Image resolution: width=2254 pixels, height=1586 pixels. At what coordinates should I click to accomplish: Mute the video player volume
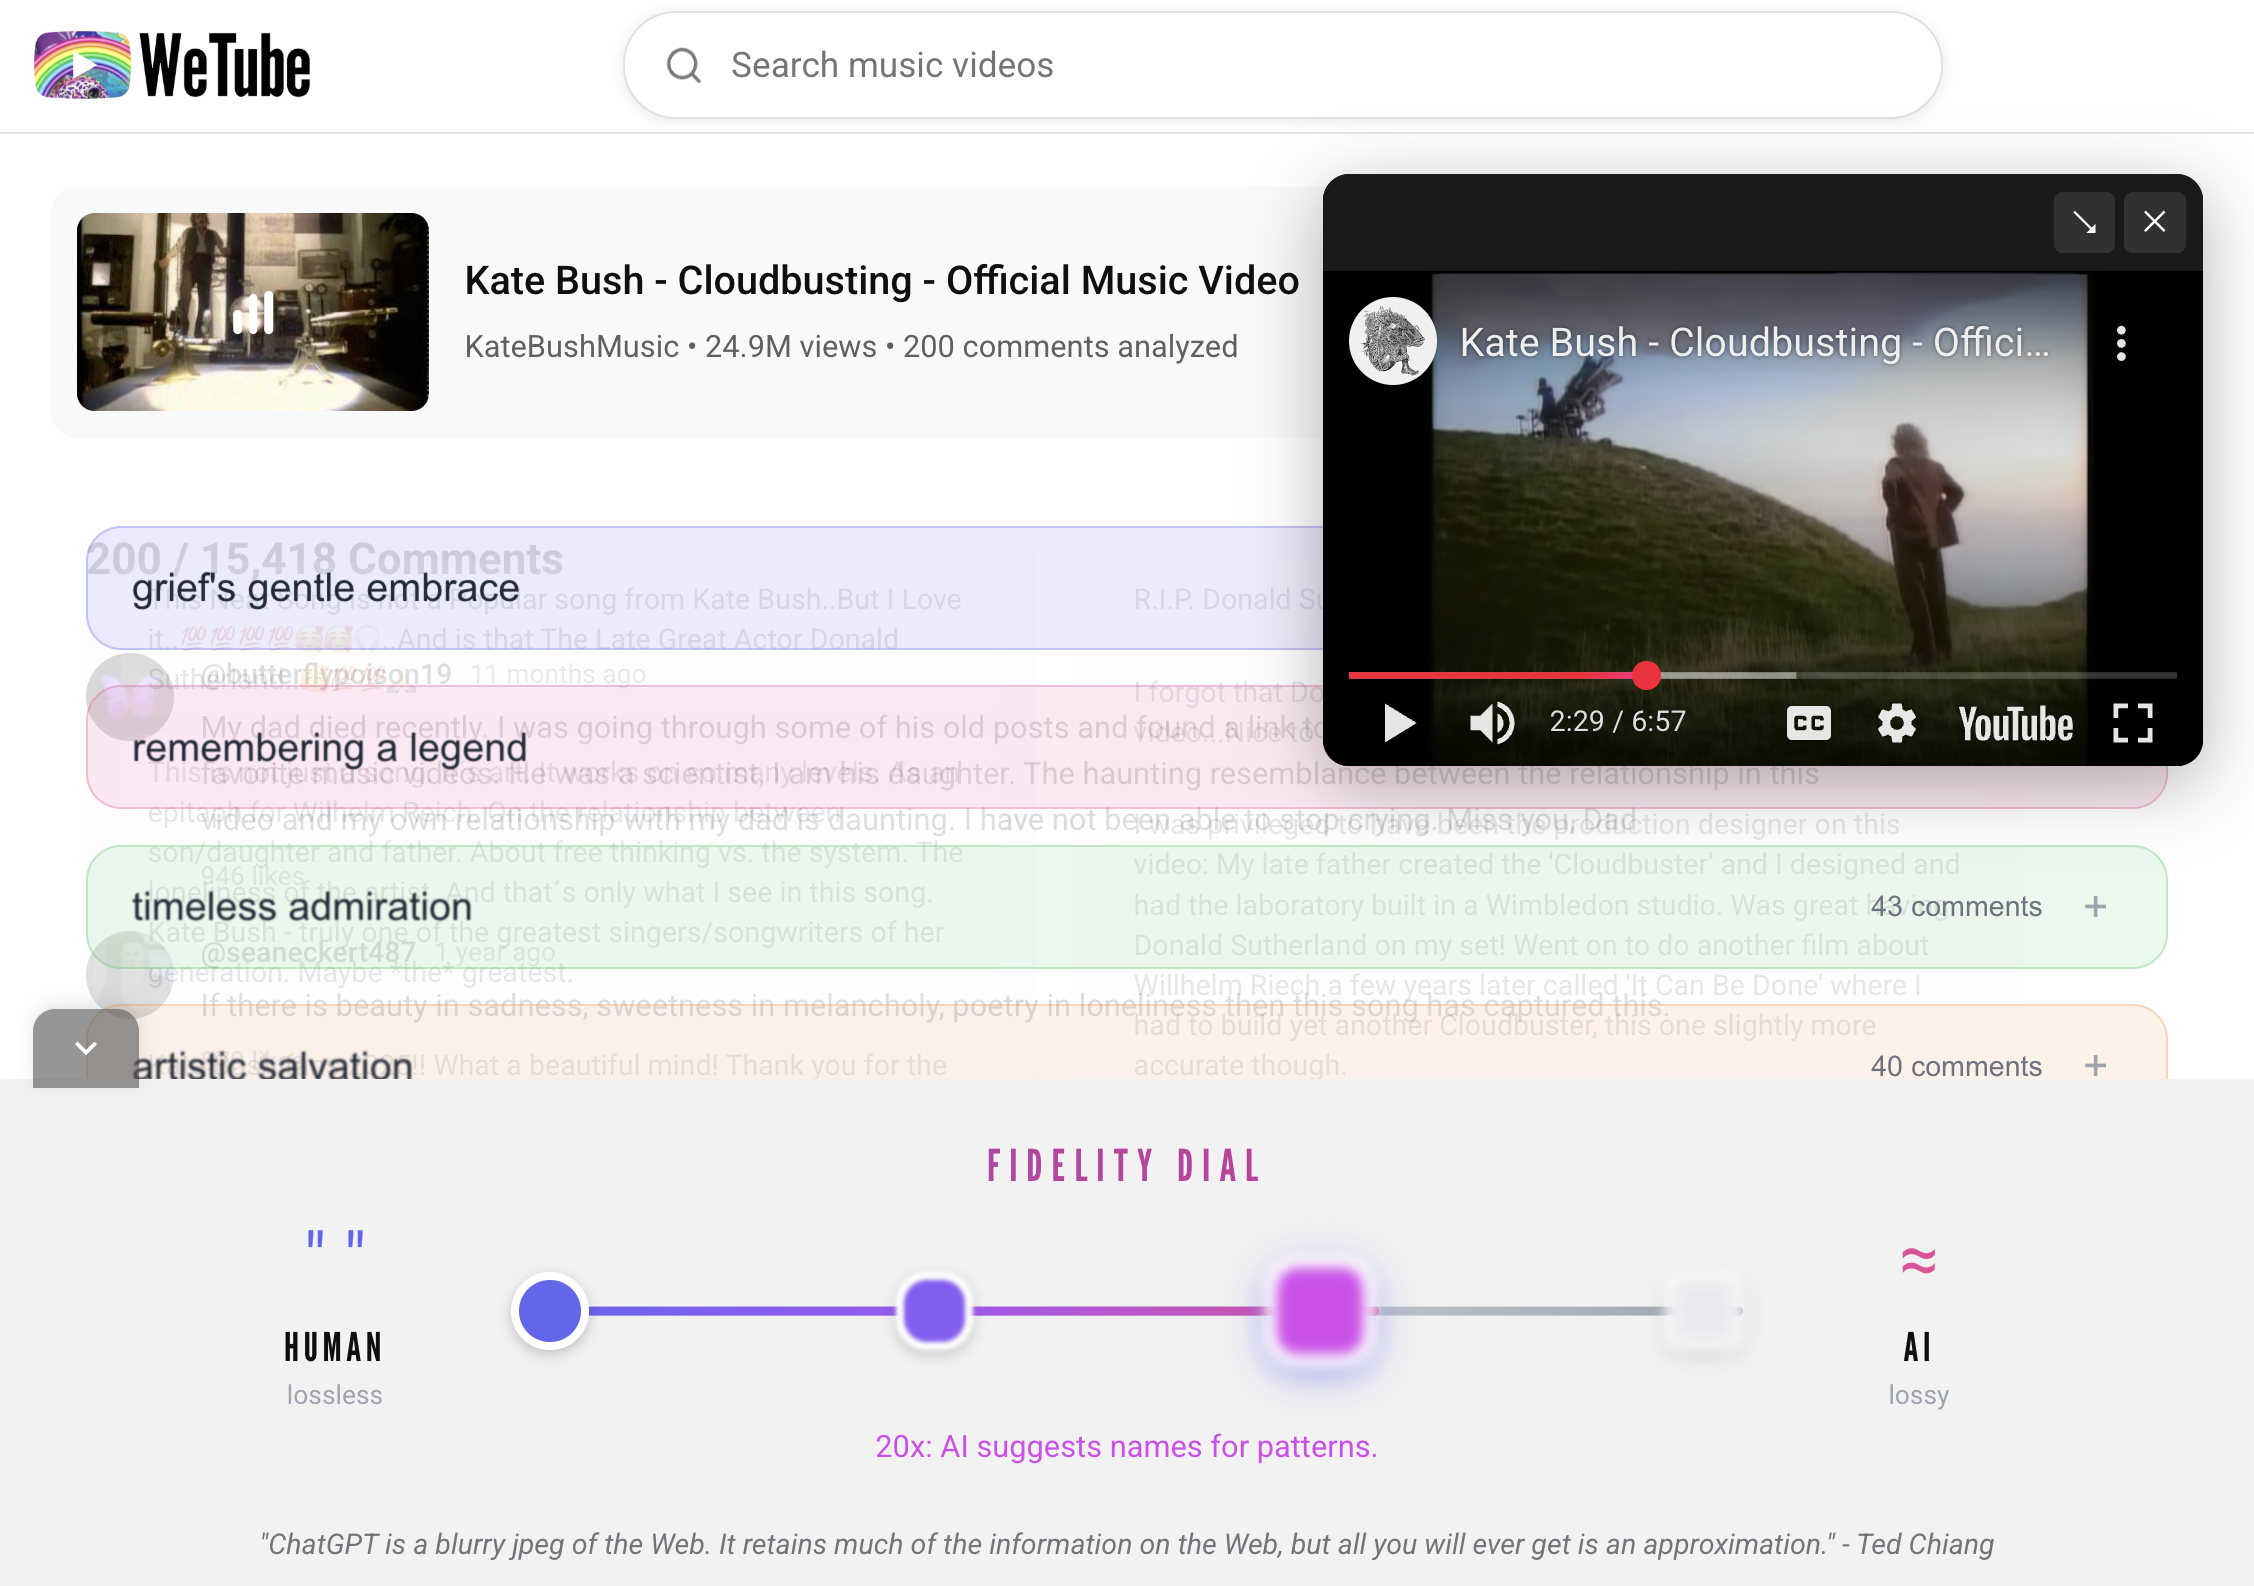pos(1491,723)
